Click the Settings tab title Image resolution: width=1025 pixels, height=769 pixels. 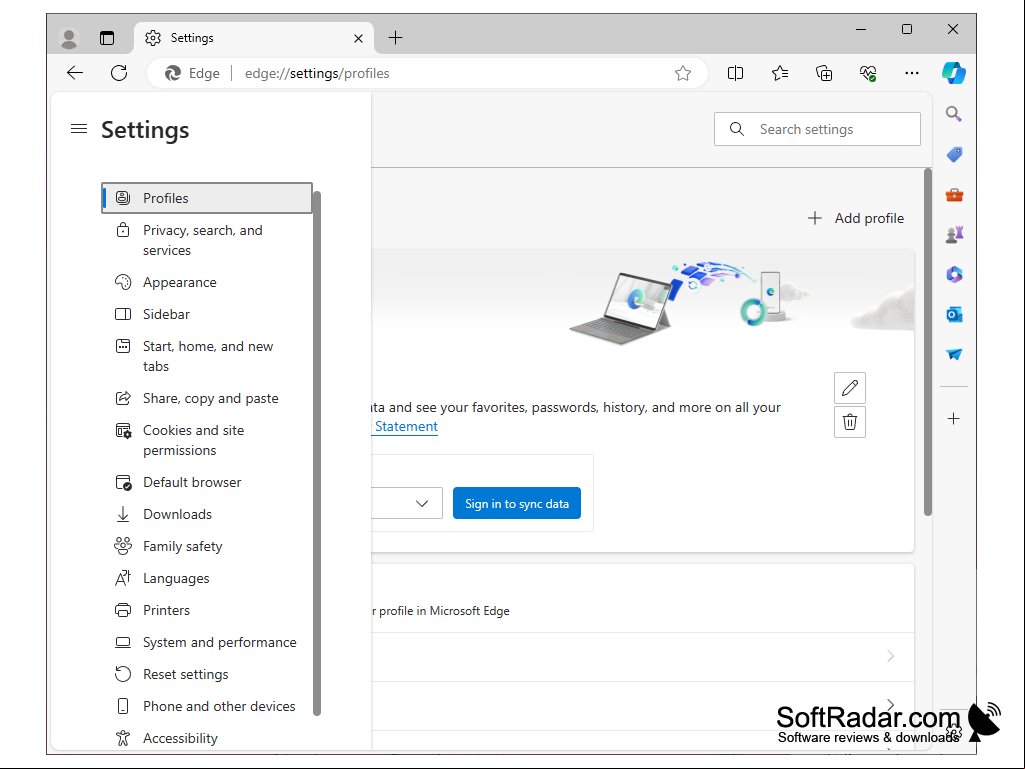coord(192,38)
